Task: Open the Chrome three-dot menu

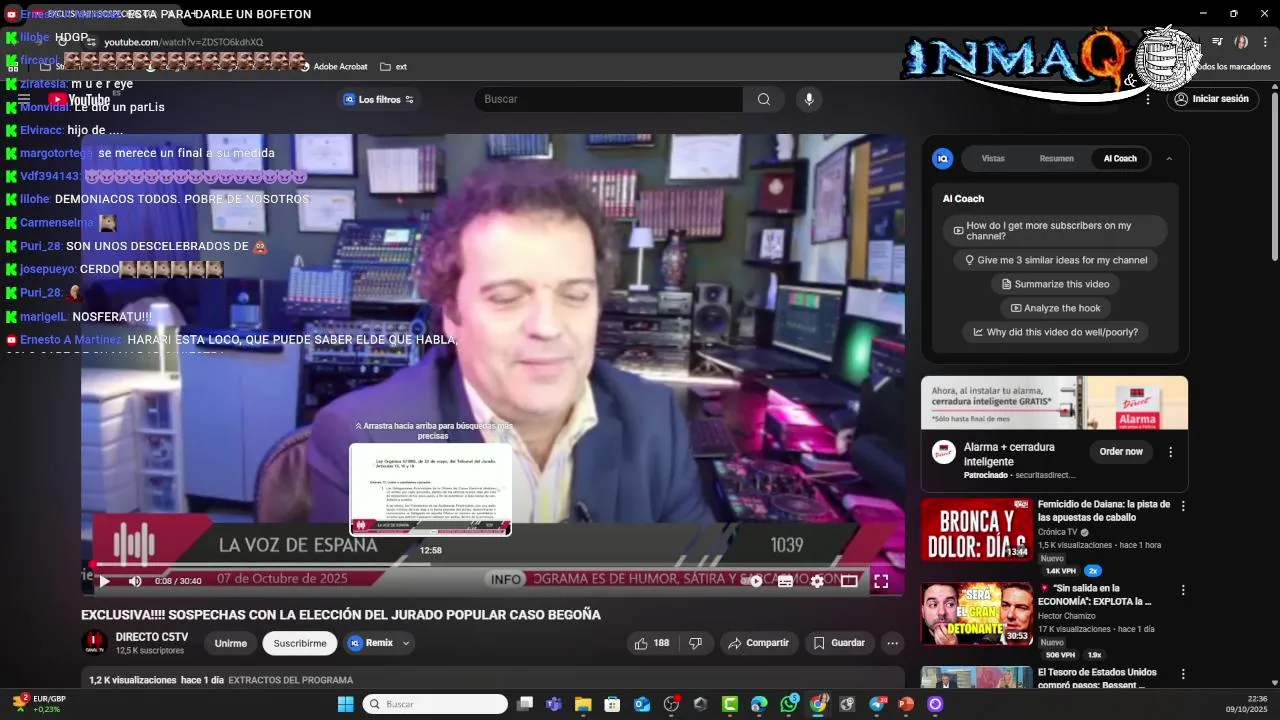Action: 1265,42
